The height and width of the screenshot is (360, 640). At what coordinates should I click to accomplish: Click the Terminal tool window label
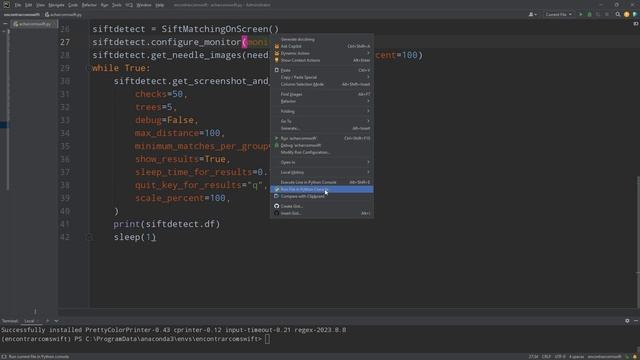pos(10,321)
